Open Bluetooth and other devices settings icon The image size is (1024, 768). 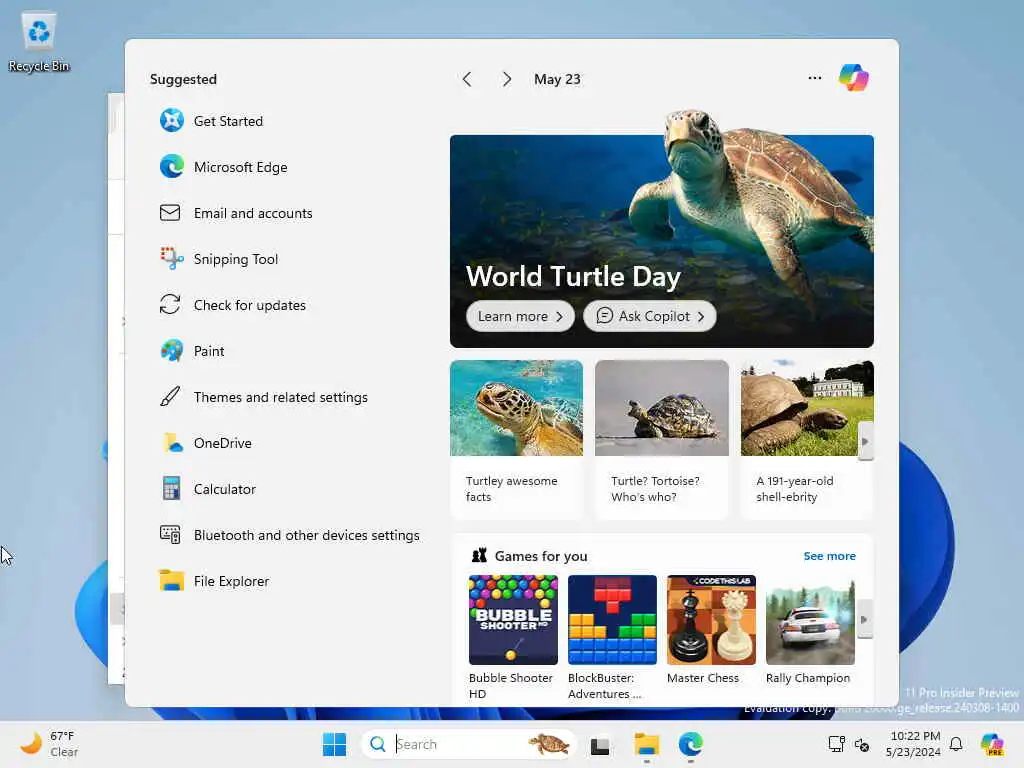170,535
